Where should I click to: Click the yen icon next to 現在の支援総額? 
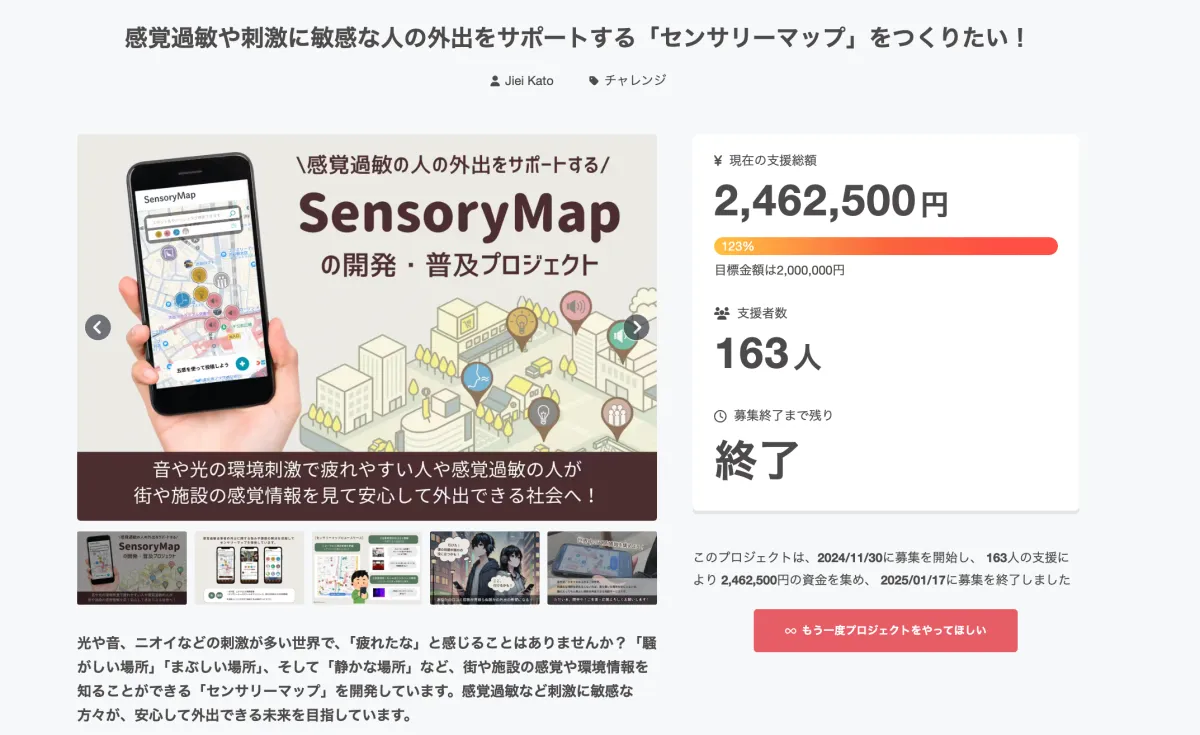(x=719, y=160)
